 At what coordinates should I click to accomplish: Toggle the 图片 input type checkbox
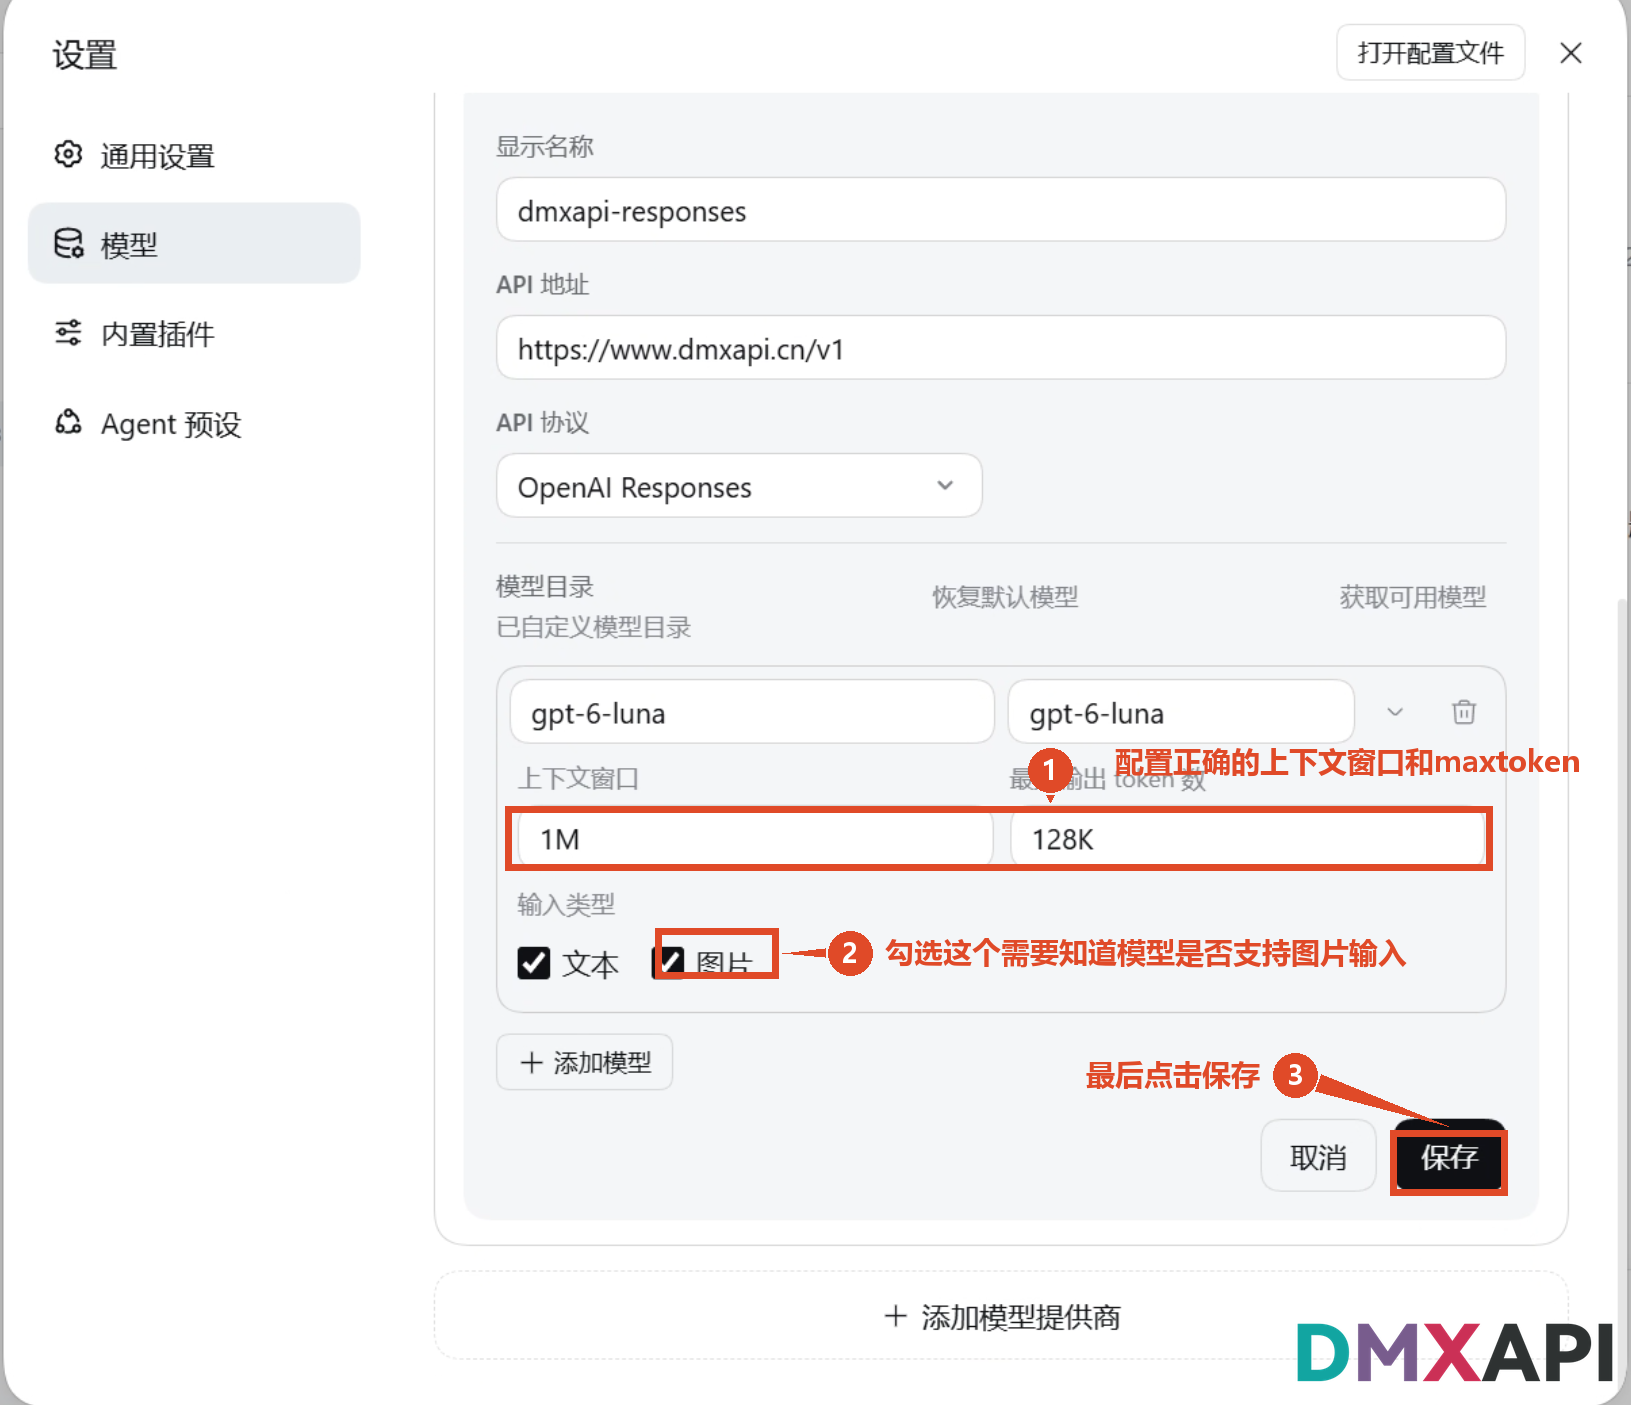(x=668, y=963)
